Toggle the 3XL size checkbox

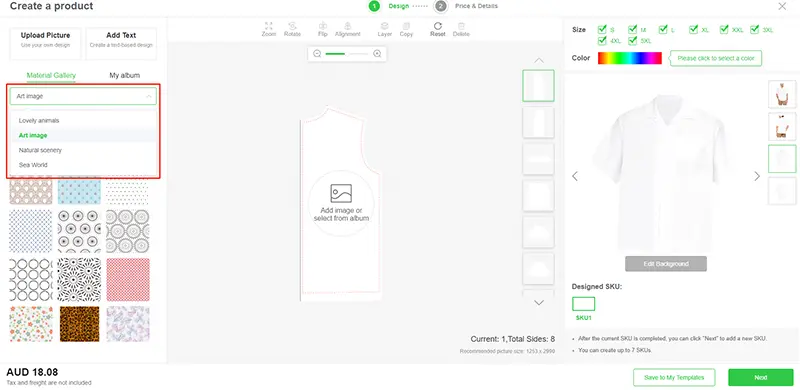[755, 30]
